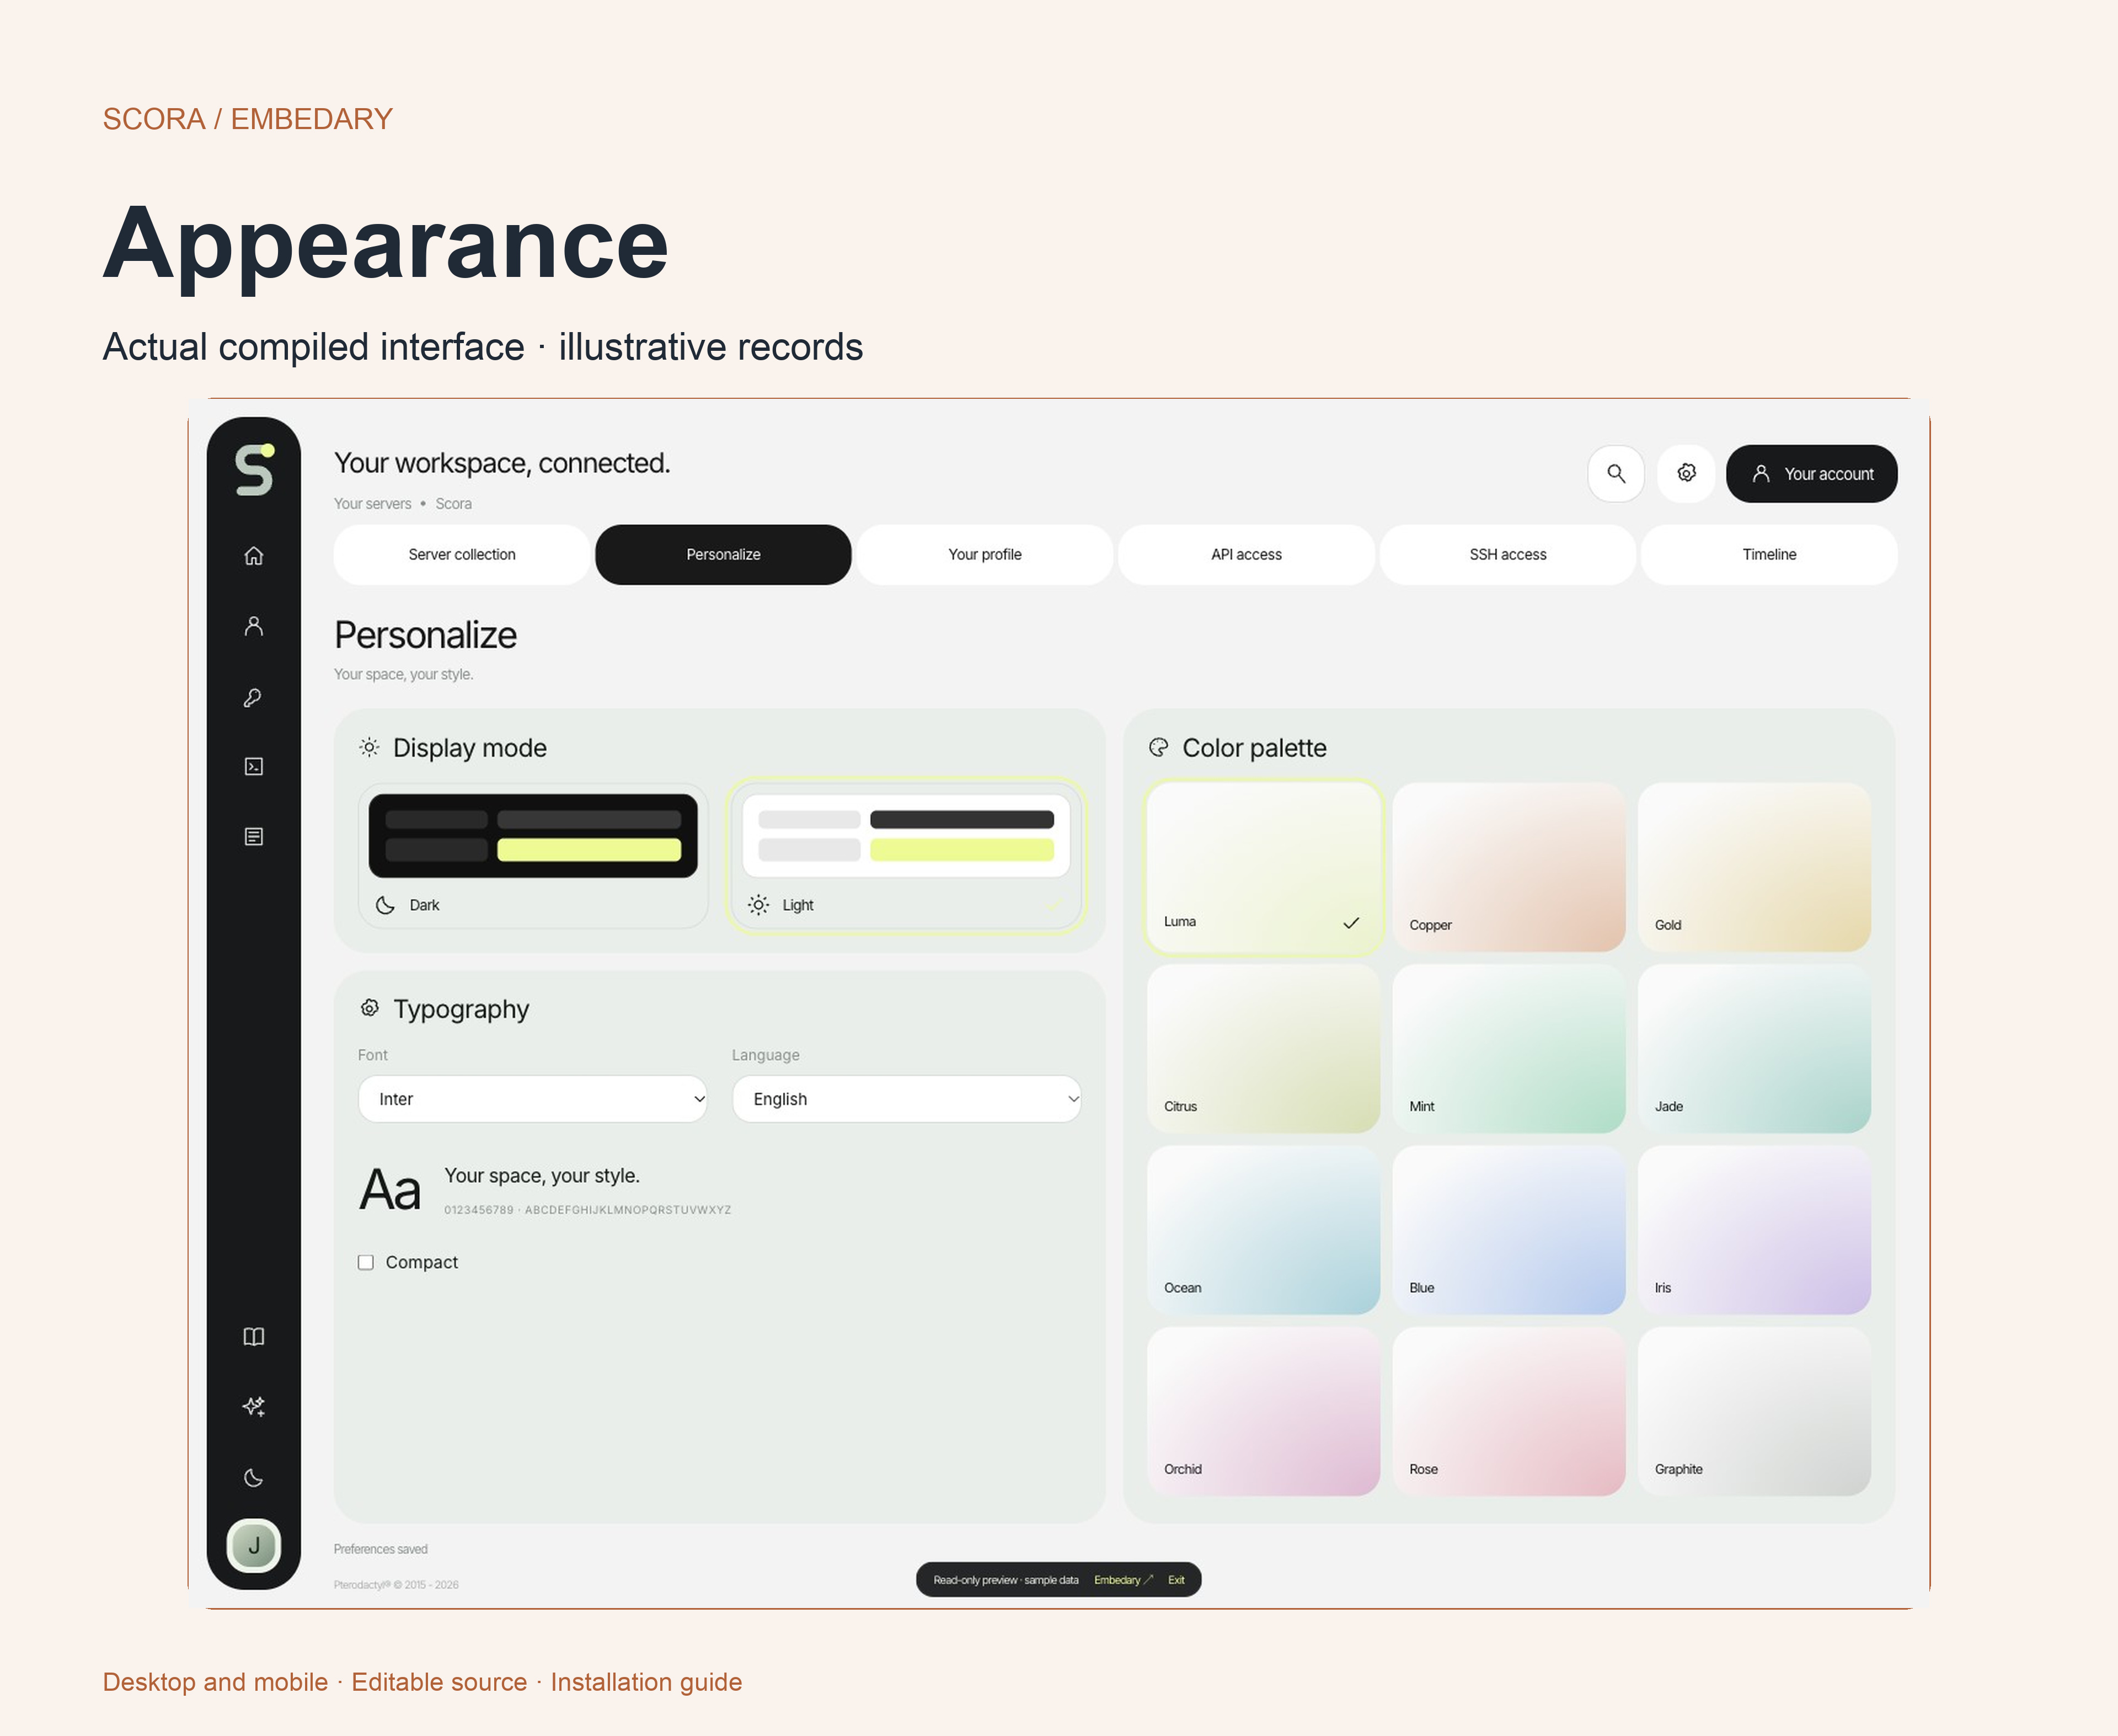Open the Your profile tab
Screen dimensions: 2118x1736
click(985, 555)
